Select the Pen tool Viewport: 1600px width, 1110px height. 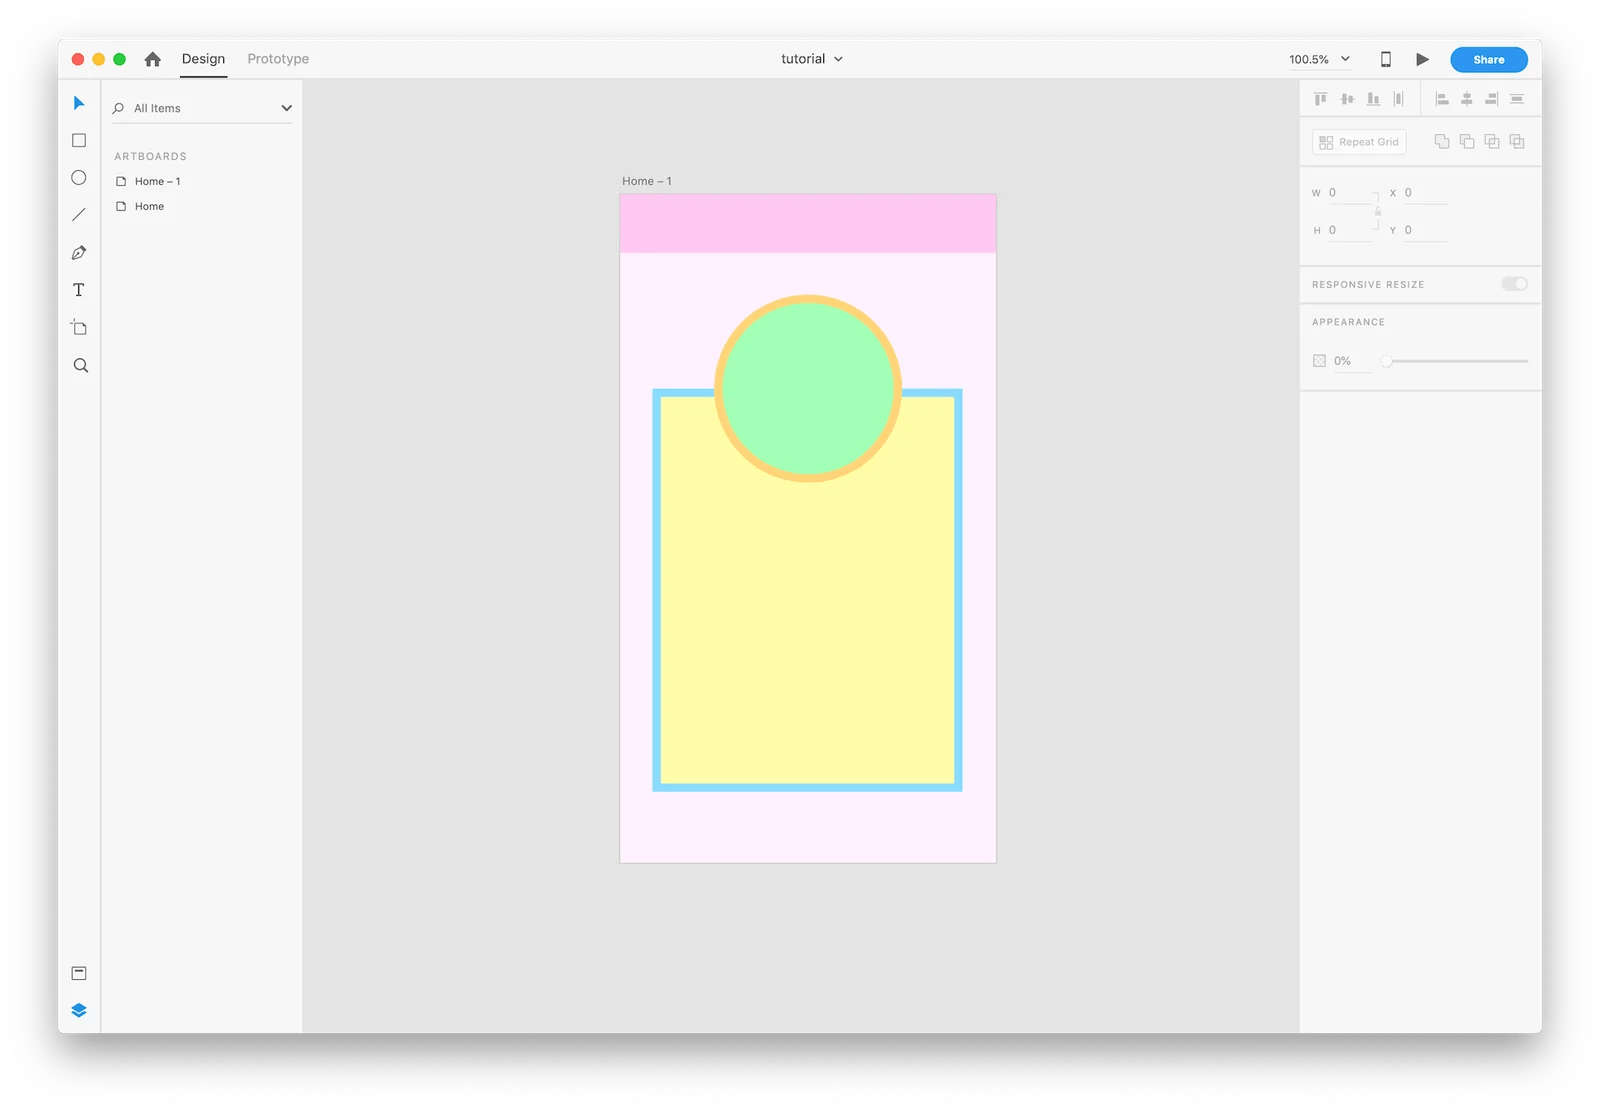79,253
